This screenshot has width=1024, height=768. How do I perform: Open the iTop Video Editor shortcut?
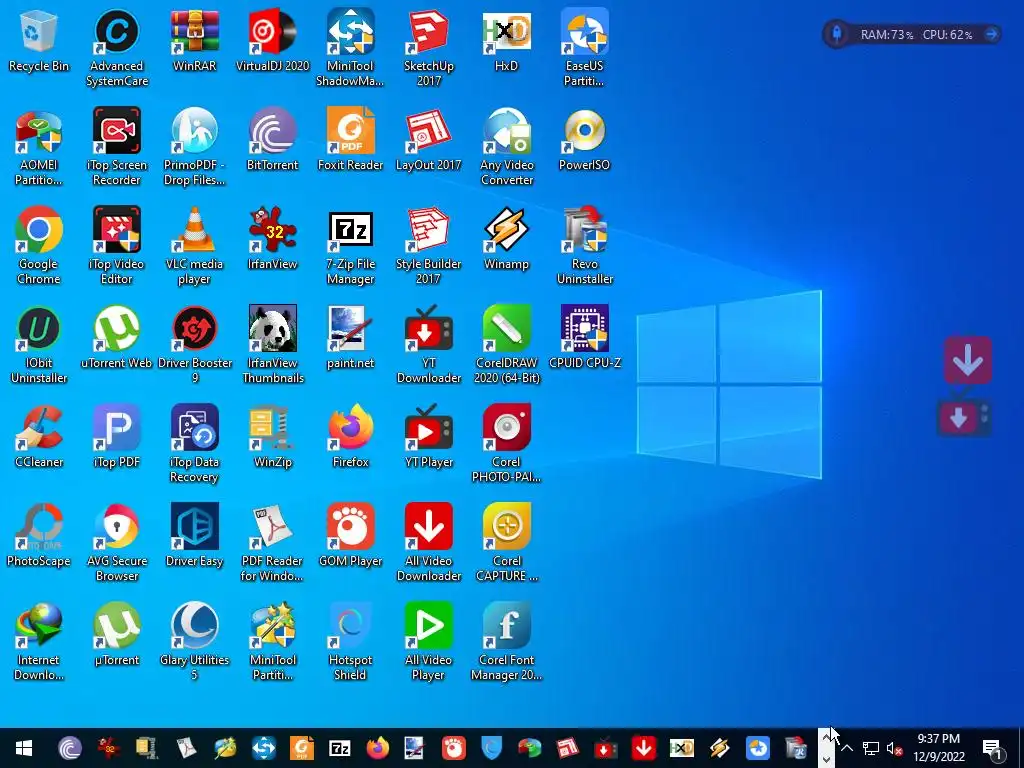(x=117, y=246)
